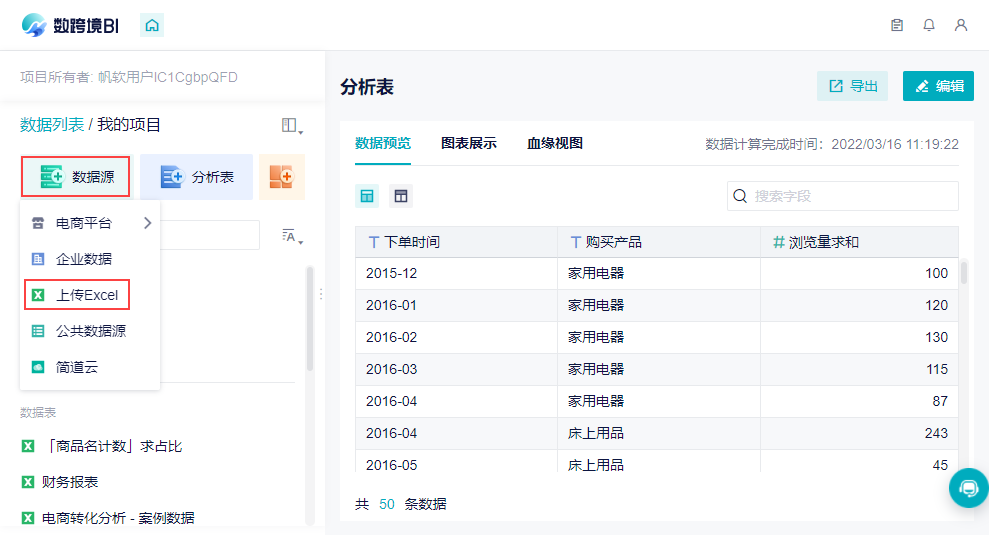Viewport: 989px width, 535px height.
Task: Open the customer support chat bubble
Action: pos(968,488)
